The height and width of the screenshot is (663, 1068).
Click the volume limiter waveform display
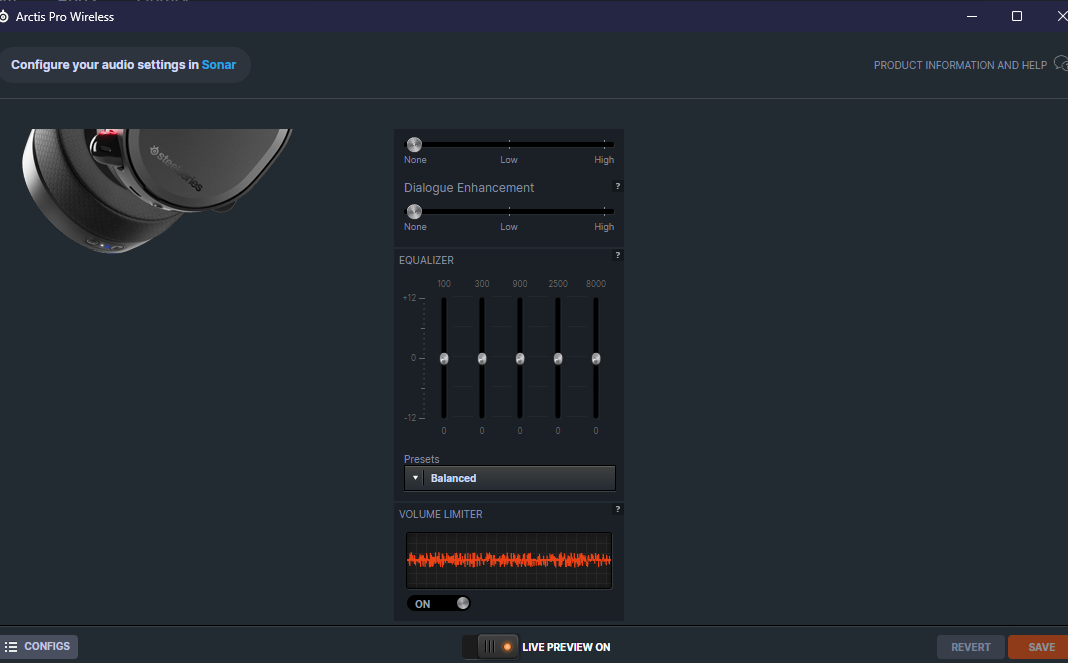[509, 560]
